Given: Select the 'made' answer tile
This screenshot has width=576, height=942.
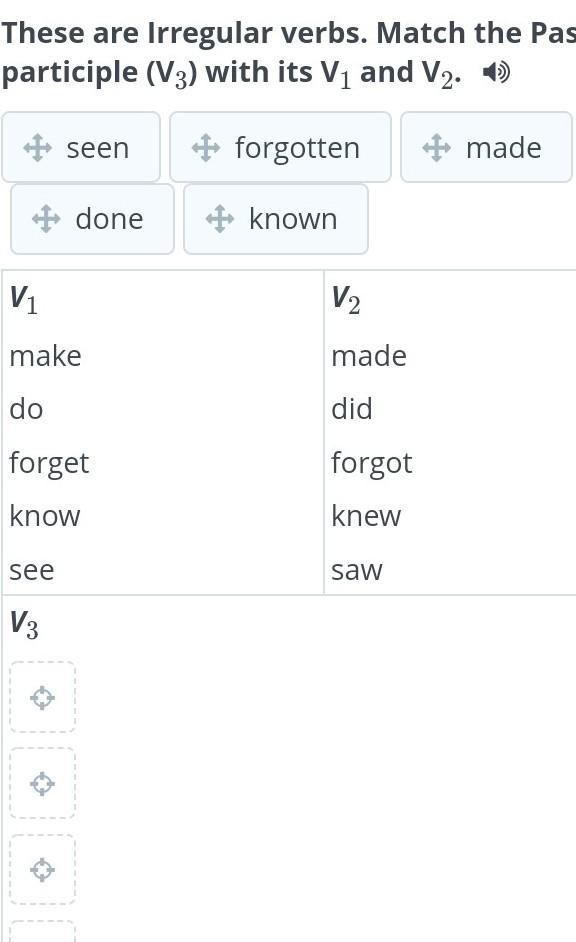Looking at the screenshot, I should (487, 147).
